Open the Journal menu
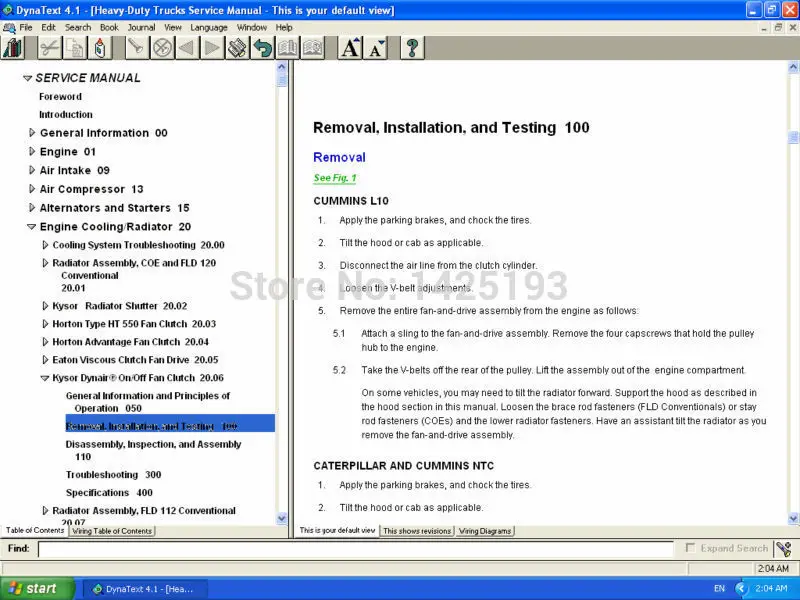The height and width of the screenshot is (600, 800). (141, 28)
